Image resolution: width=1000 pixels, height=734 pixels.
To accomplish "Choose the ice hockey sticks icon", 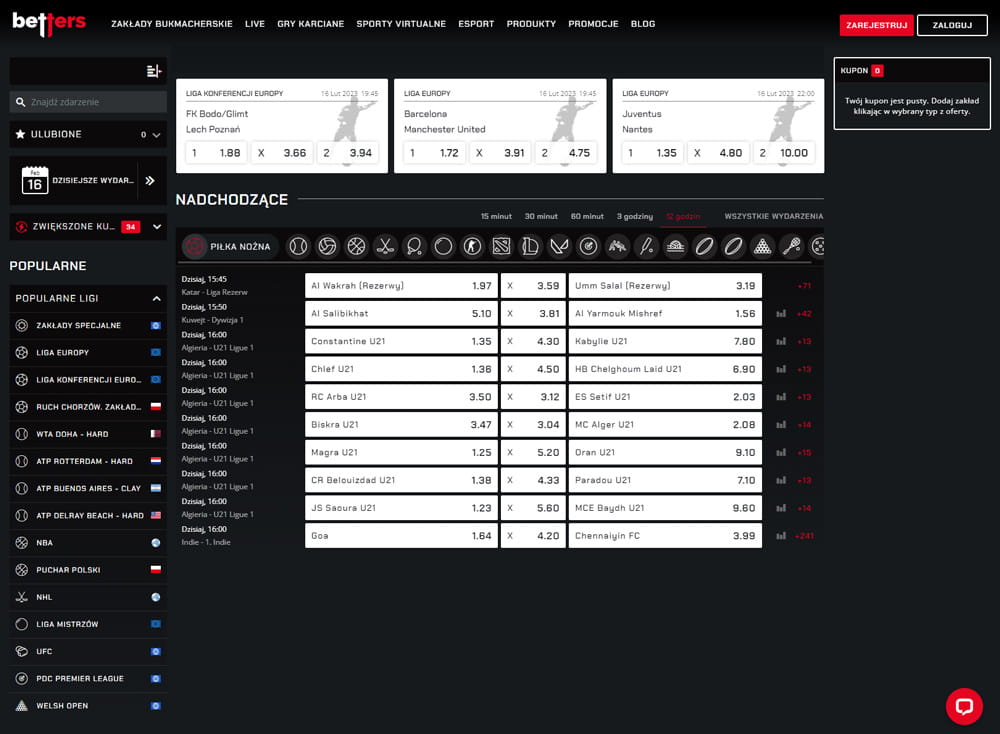I will [x=385, y=246].
